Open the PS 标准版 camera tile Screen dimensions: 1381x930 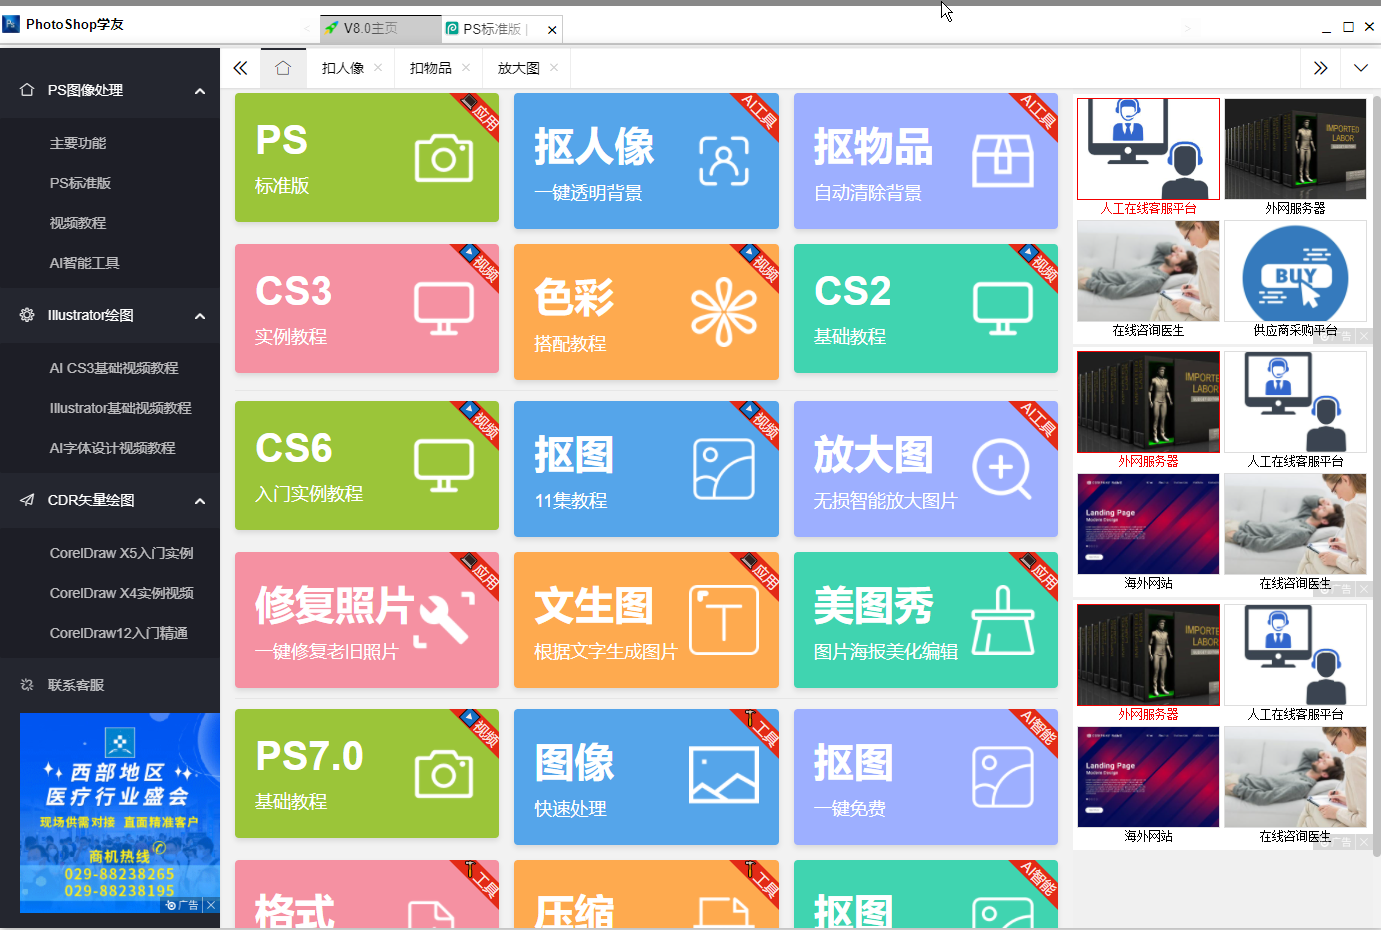click(366, 157)
